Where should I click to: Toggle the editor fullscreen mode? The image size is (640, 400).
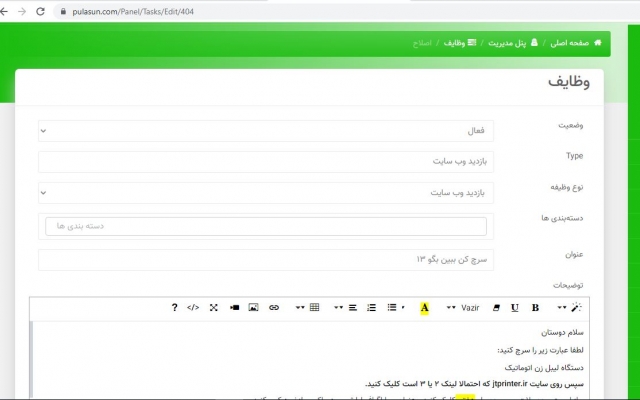(213, 307)
